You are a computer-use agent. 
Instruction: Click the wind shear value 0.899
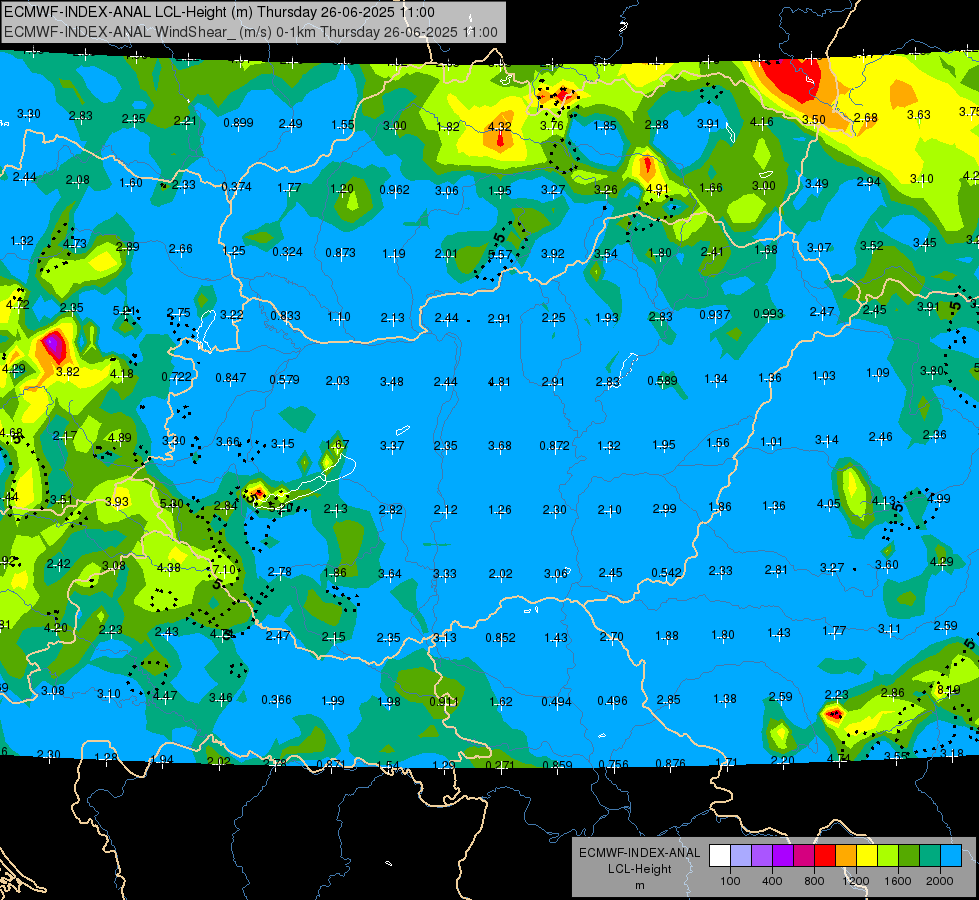pos(239,122)
